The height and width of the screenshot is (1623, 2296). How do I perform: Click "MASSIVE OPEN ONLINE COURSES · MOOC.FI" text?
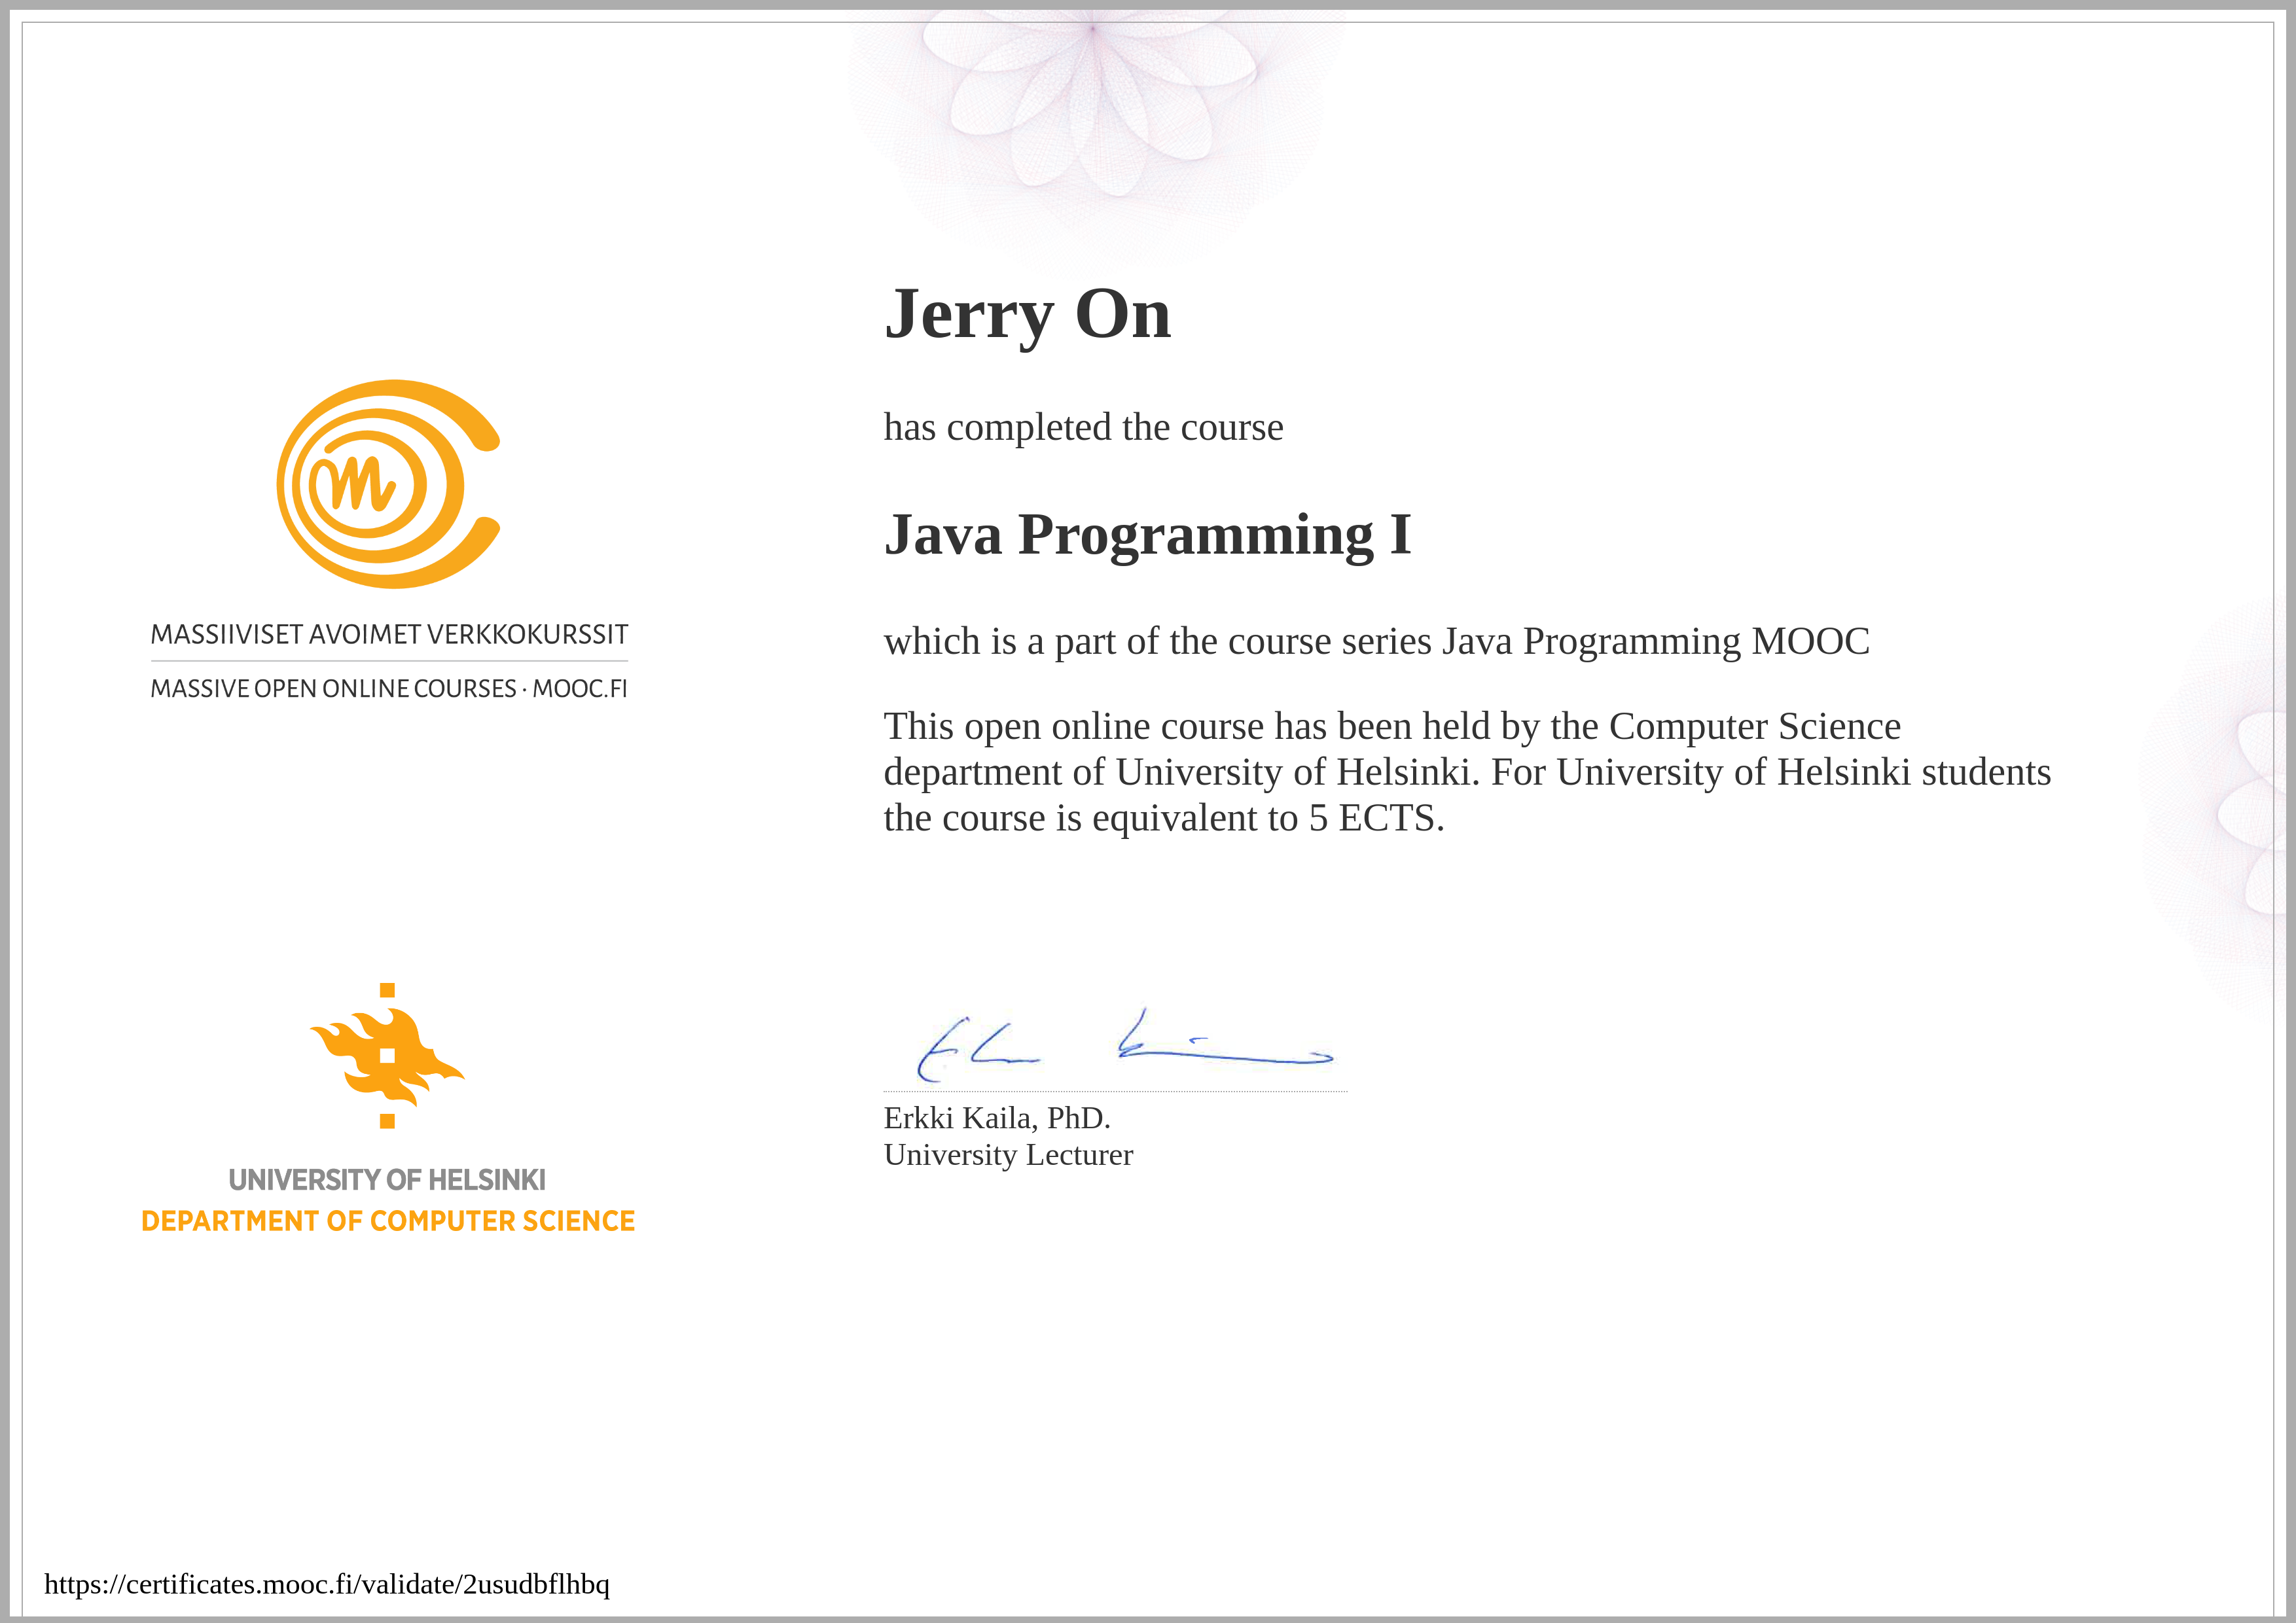(389, 689)
